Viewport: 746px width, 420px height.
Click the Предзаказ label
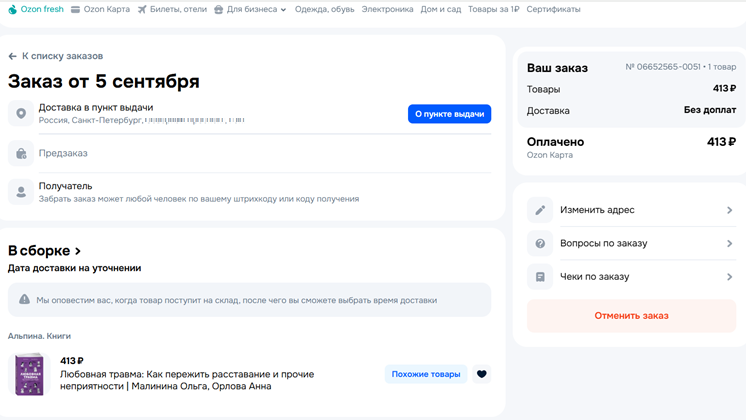[x=63, y=153]
